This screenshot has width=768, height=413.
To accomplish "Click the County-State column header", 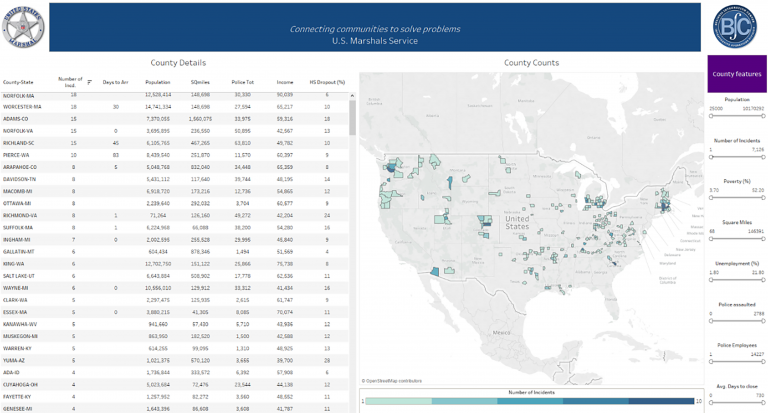I will click(18, 82).
